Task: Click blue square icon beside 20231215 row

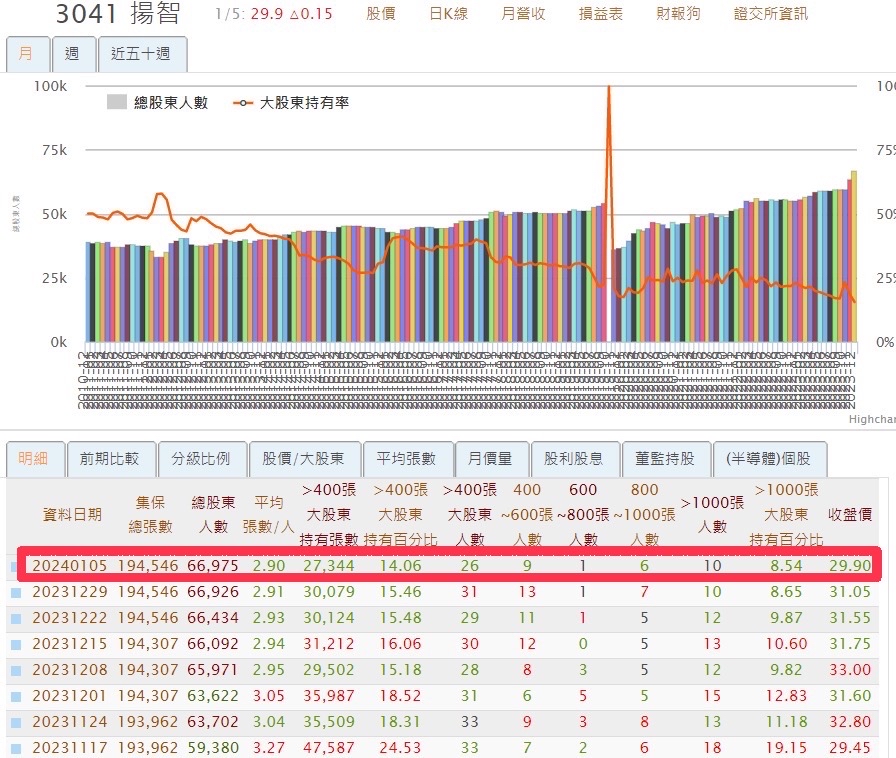Action: tap(15, 645)
